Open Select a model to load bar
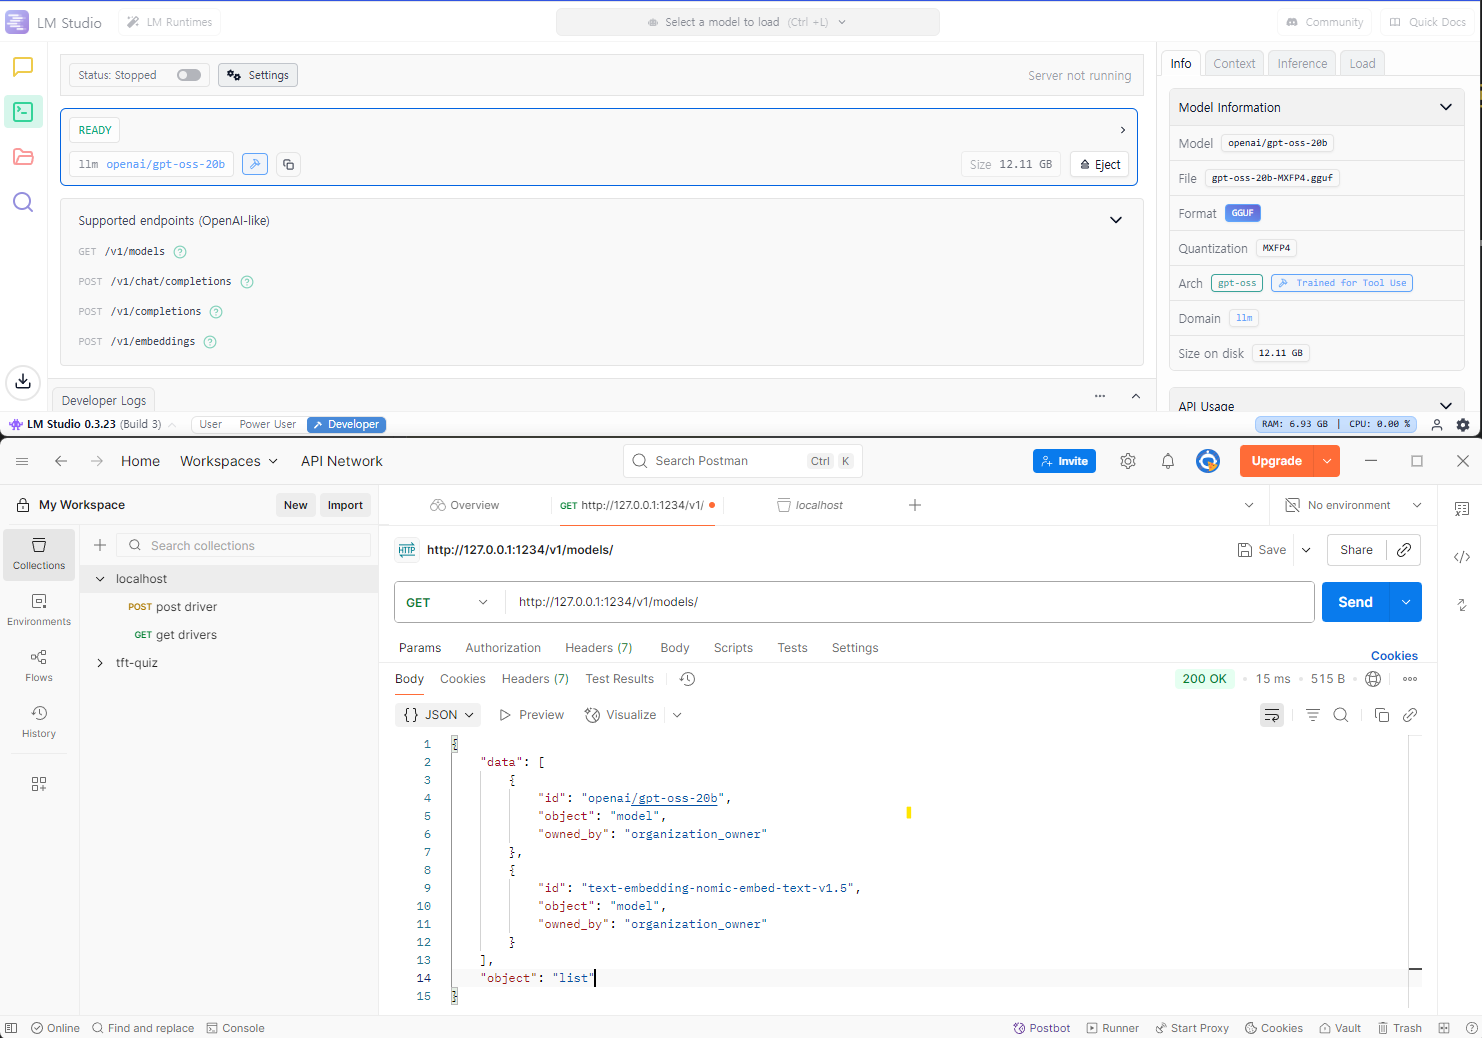This screenshot has width=1482, height=1038. 747,22
